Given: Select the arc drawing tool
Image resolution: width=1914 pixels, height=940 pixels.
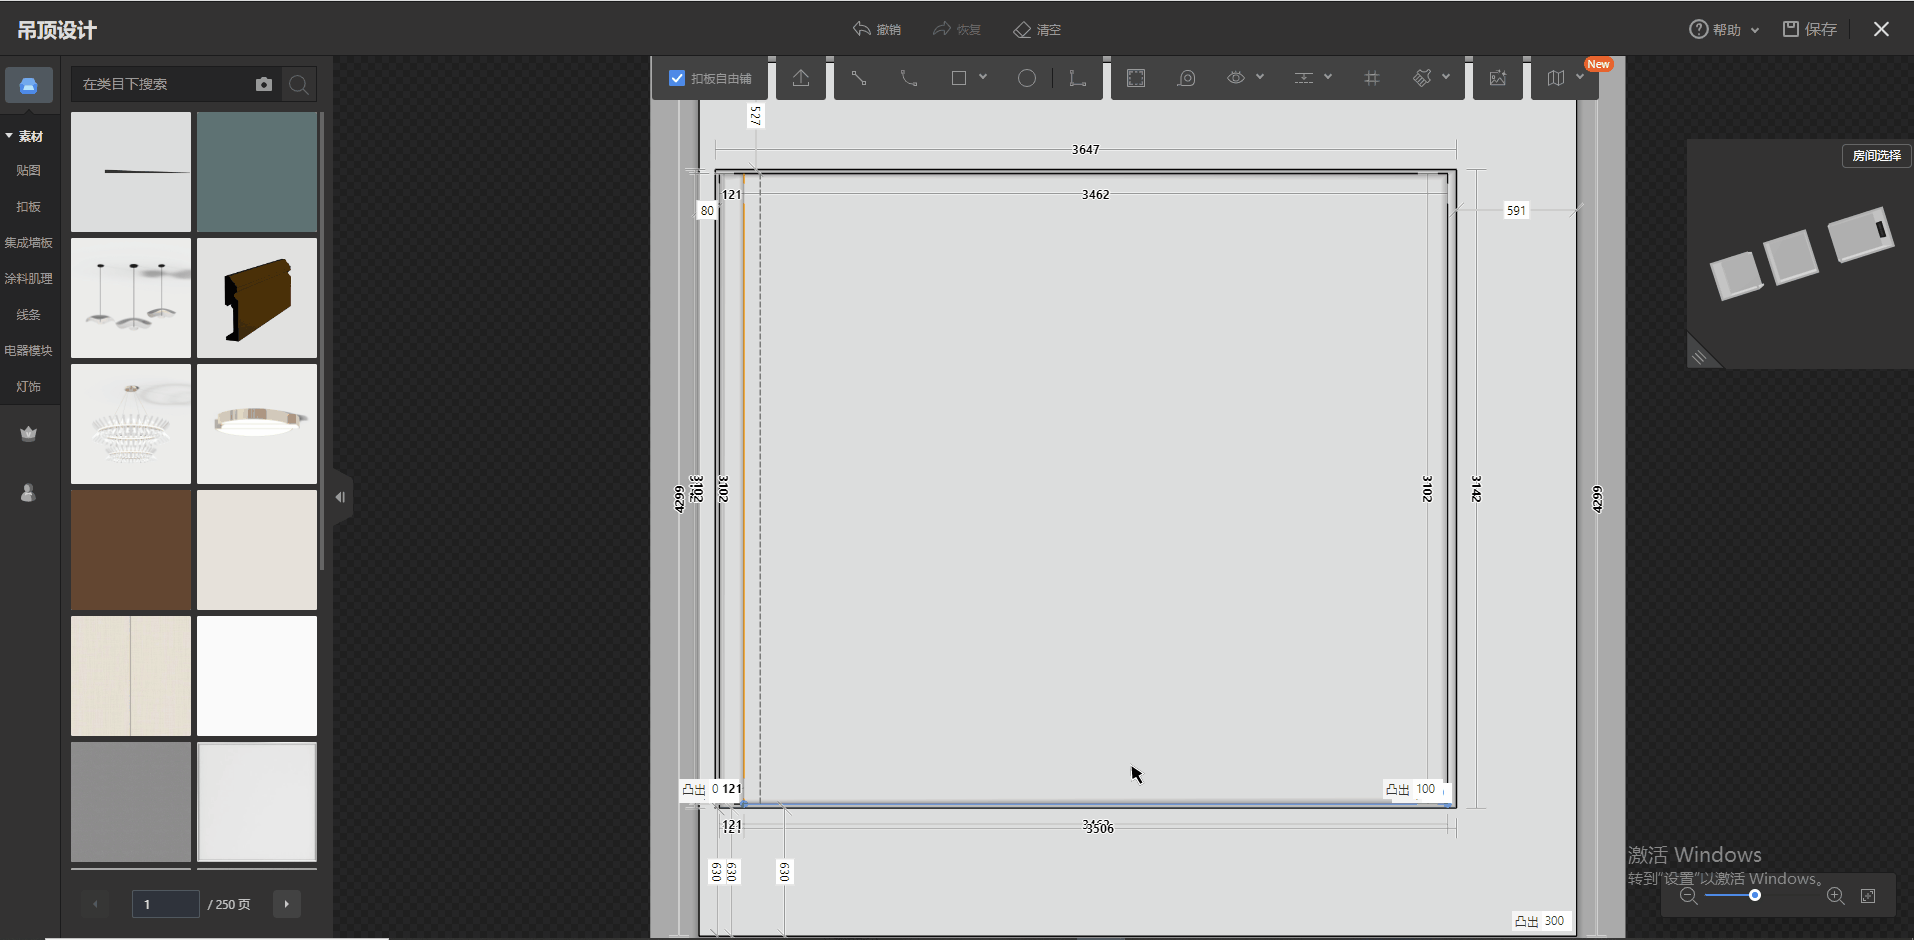Looking at the screenshot, I should click(x=908, y=78).
